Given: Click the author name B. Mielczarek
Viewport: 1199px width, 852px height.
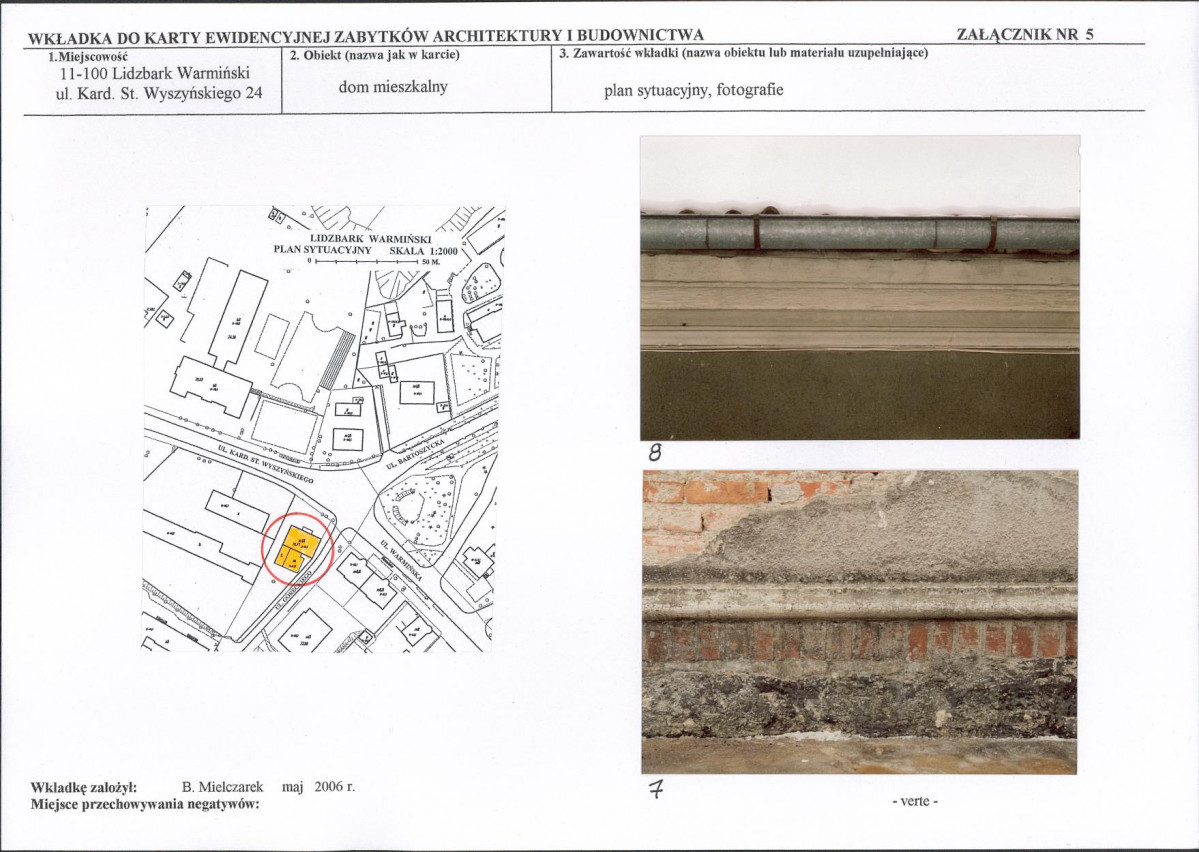Looking at the screenshot, I should coord(223,786).
